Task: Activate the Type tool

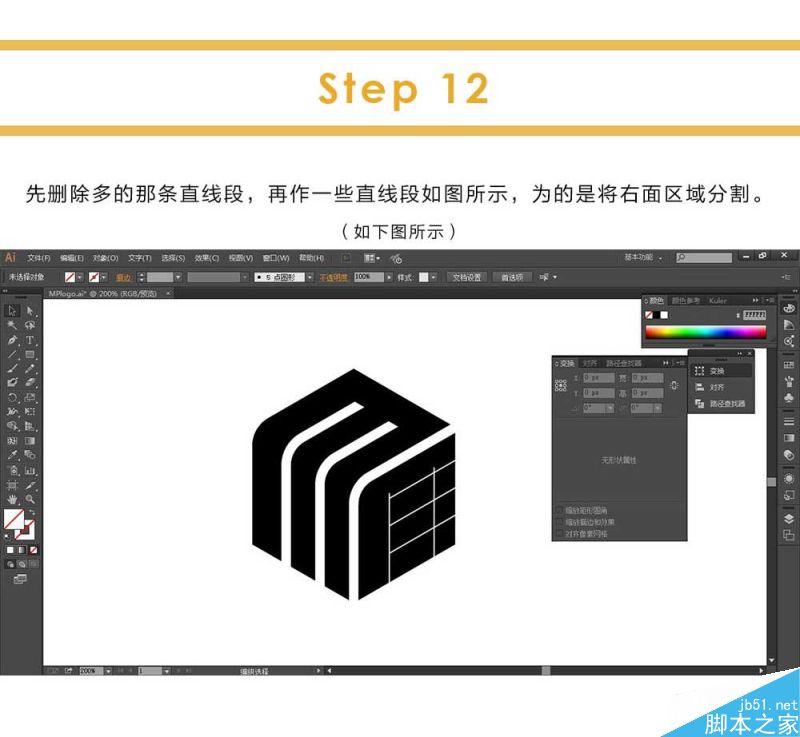Action: [x=30, y=340]
